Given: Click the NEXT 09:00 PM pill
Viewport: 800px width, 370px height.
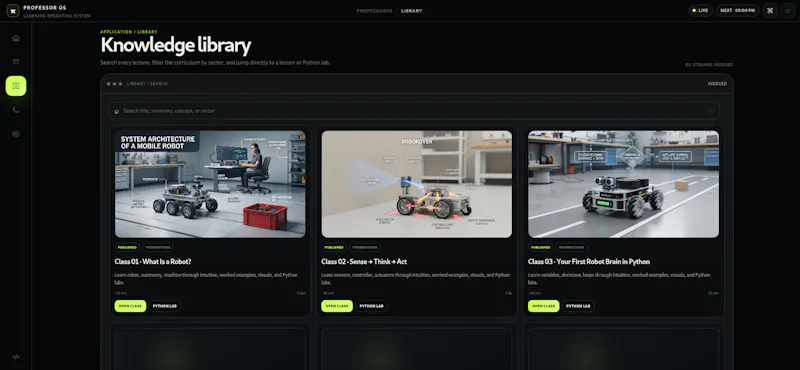Looking at the screenshot, I should 738,10.
